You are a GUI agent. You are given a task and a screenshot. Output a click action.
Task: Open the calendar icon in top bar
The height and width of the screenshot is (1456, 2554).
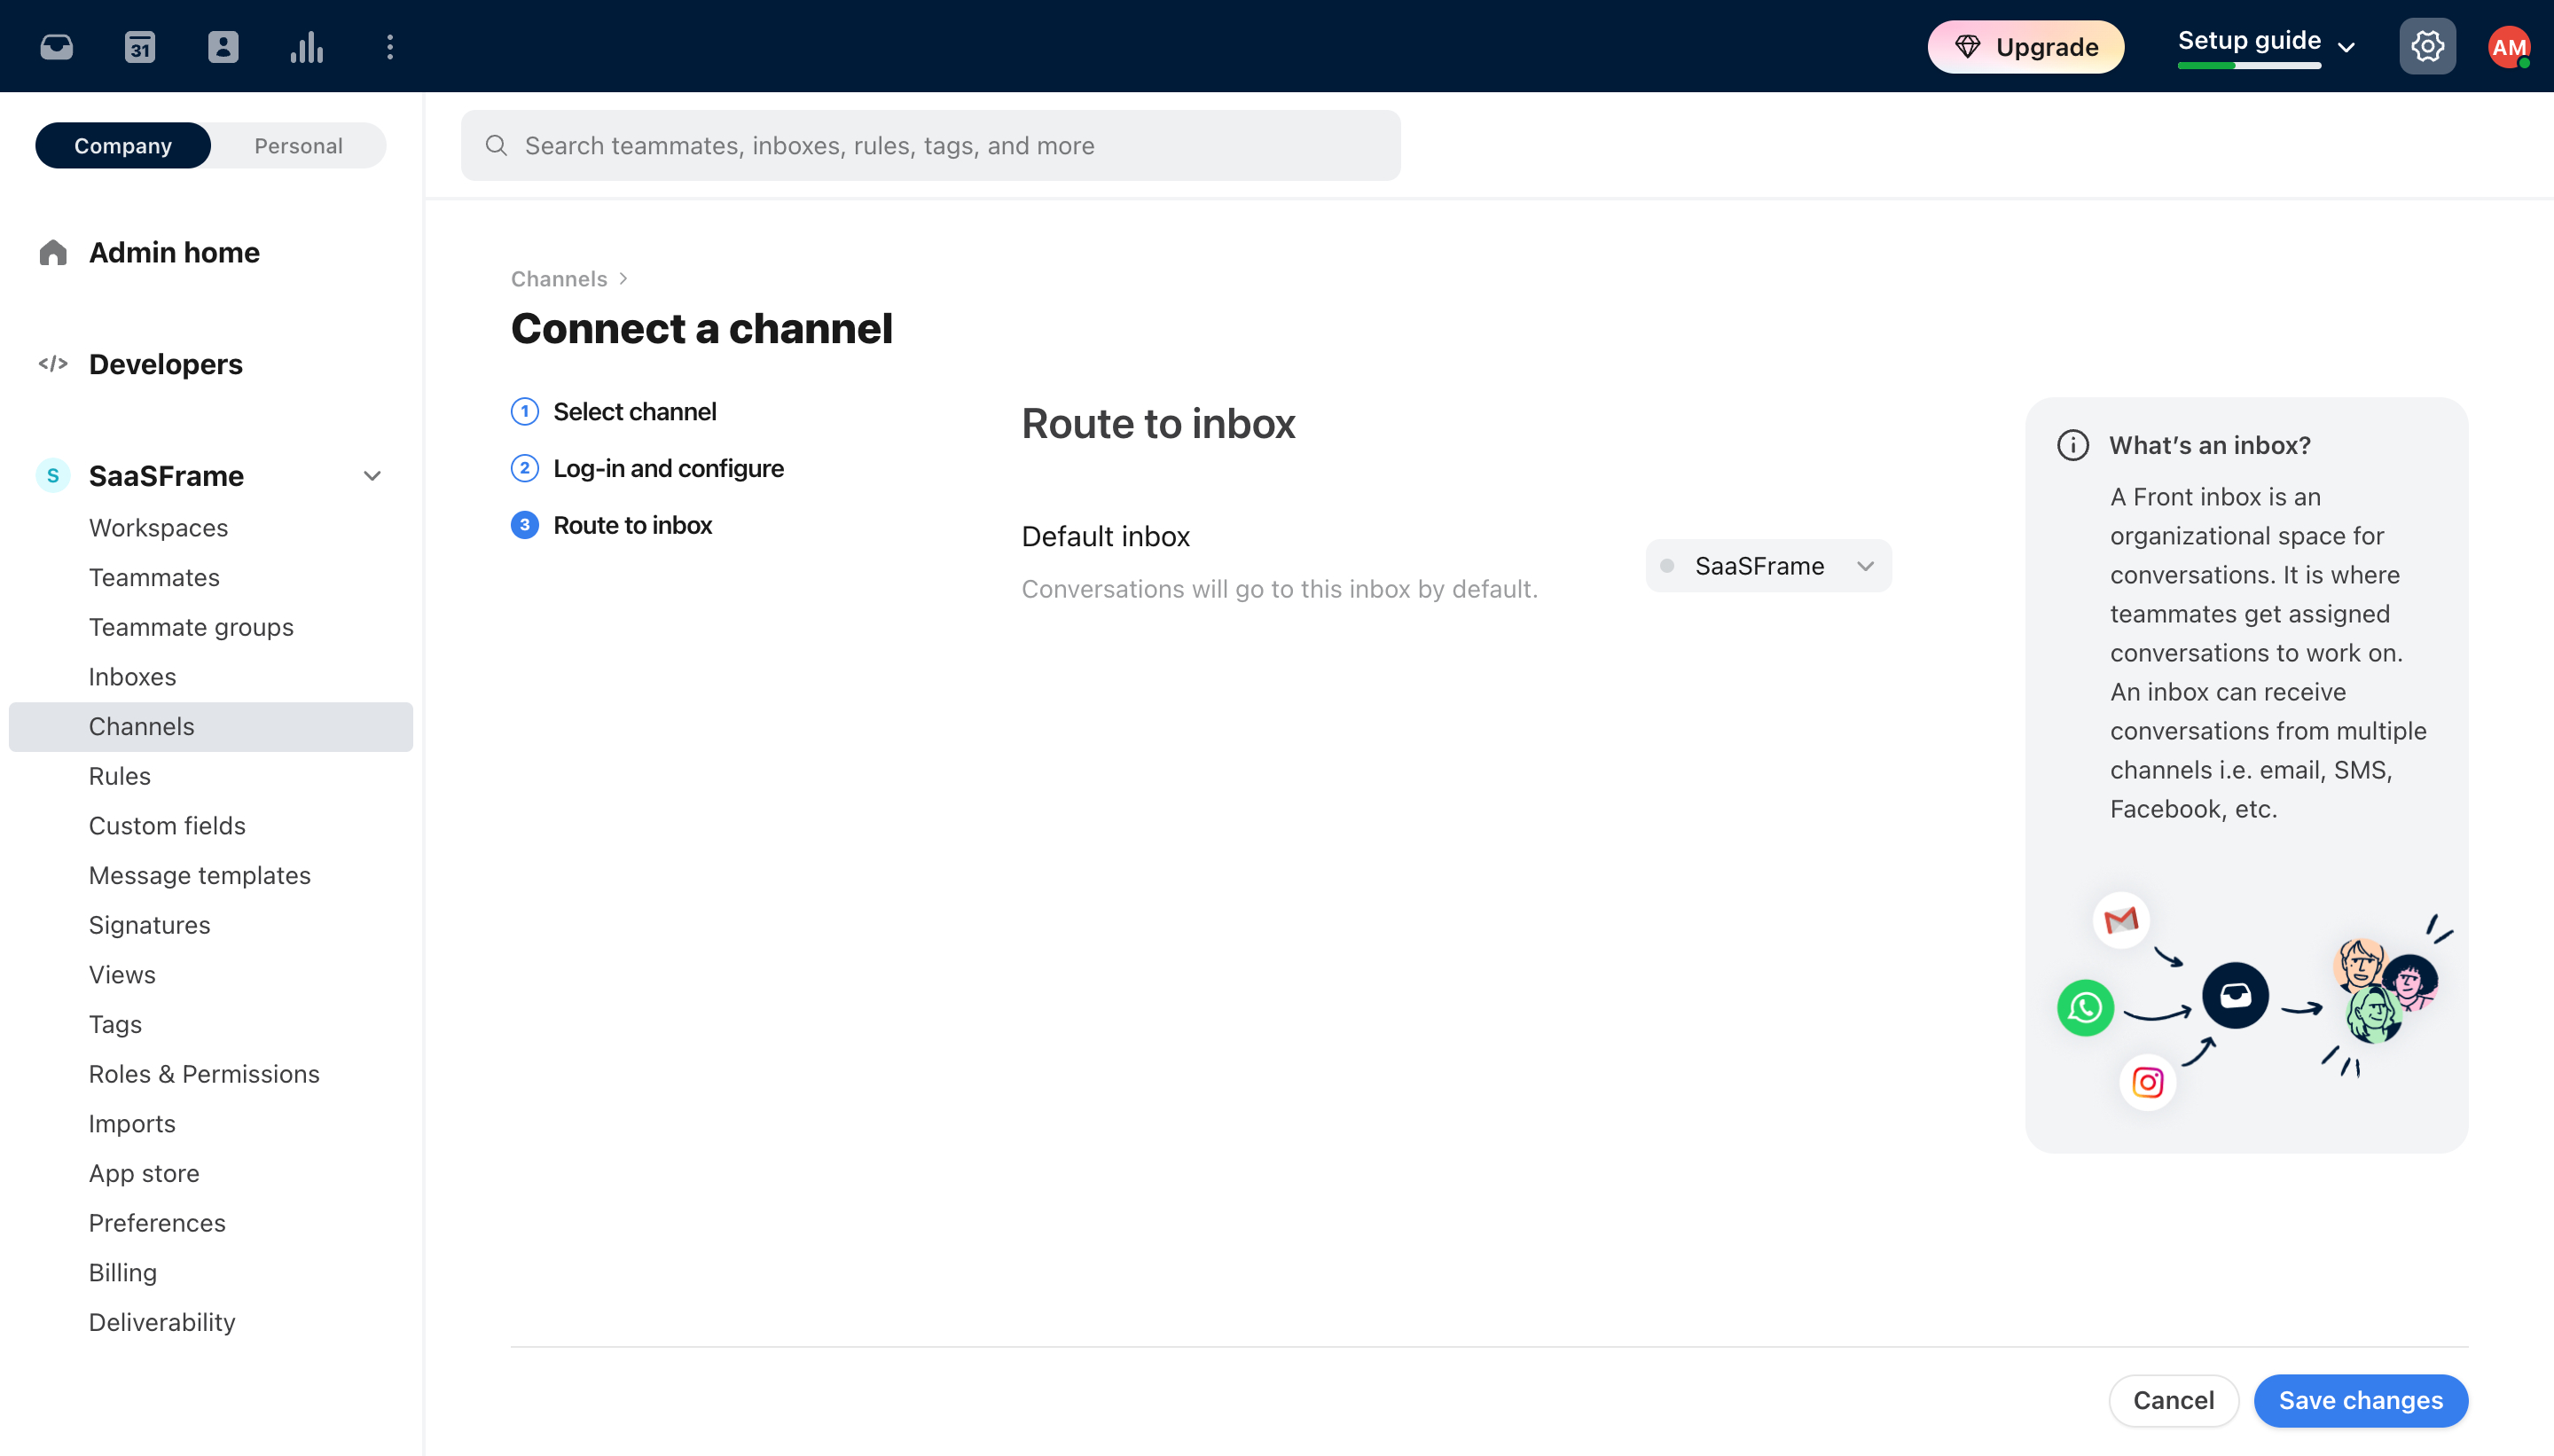tap(140, 46)
